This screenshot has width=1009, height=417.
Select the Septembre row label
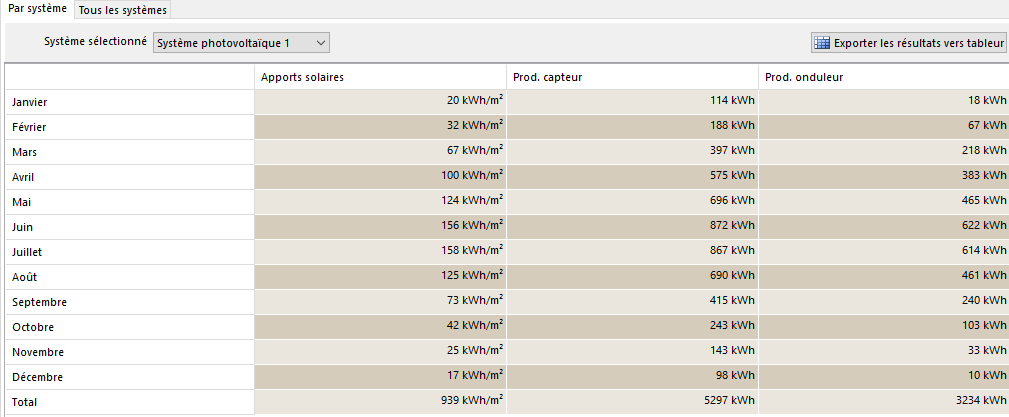pos(129,302)
